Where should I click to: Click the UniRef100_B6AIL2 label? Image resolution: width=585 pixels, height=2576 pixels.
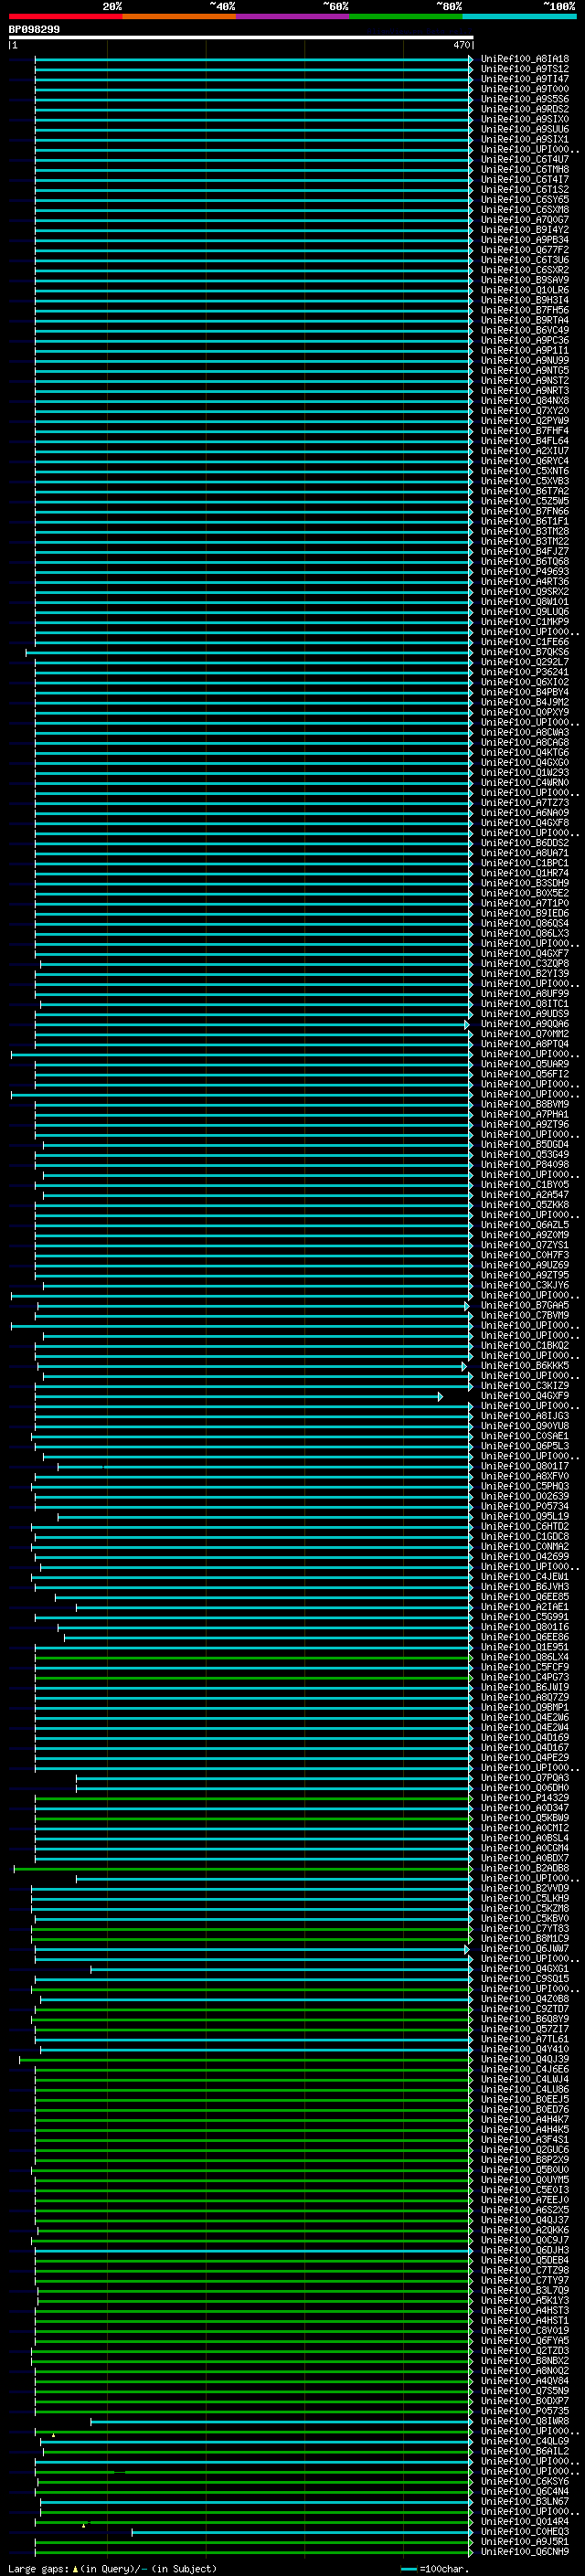pos(525,2452)
